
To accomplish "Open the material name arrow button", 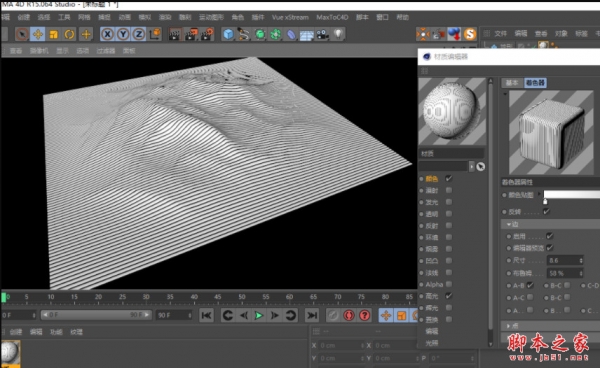I will 471,166.
